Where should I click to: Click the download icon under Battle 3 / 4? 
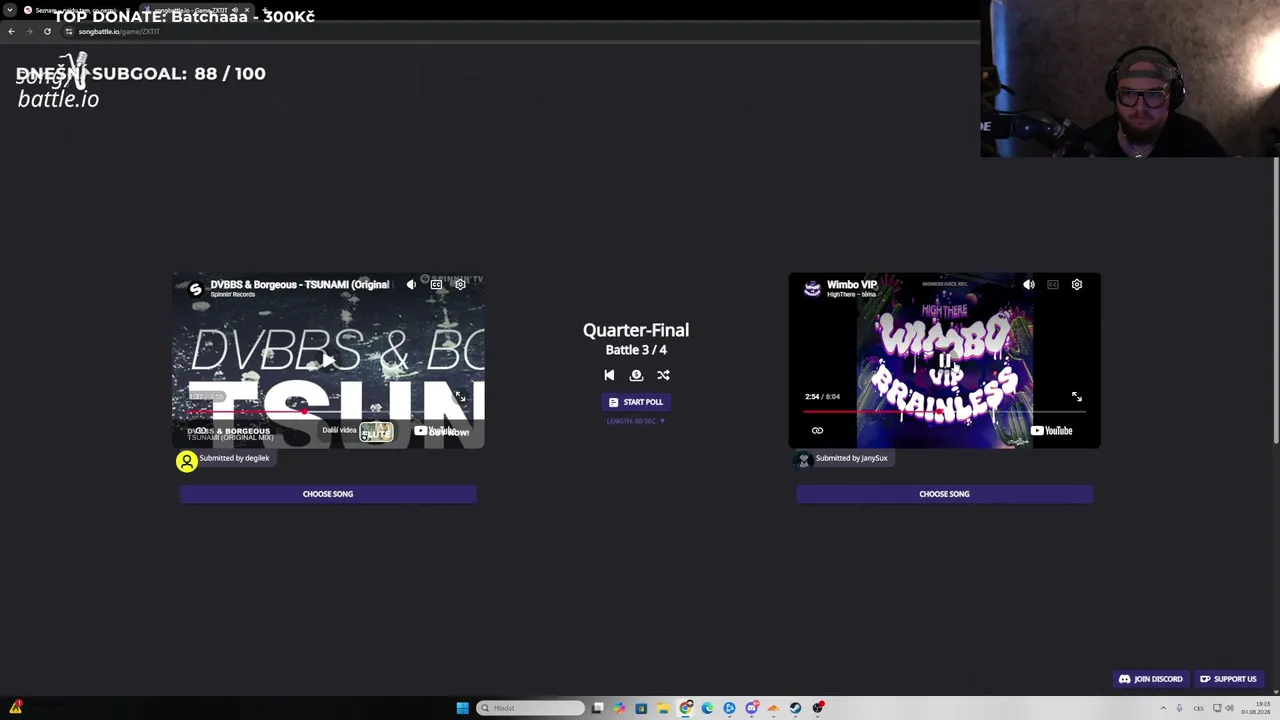click(636, 375)
